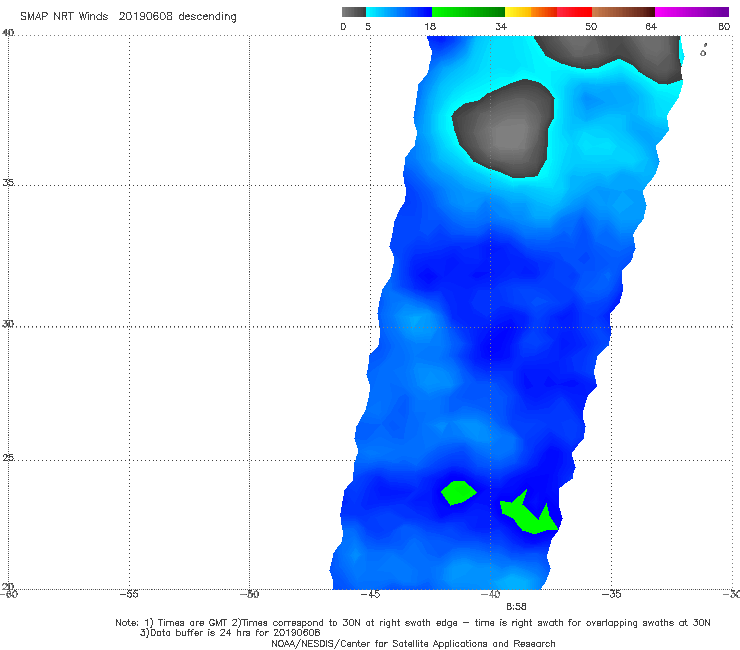The image size is (740, 650).
Task: Click the -40 longitude axis label
Action: pyautogui.click(x=490, y=594)
